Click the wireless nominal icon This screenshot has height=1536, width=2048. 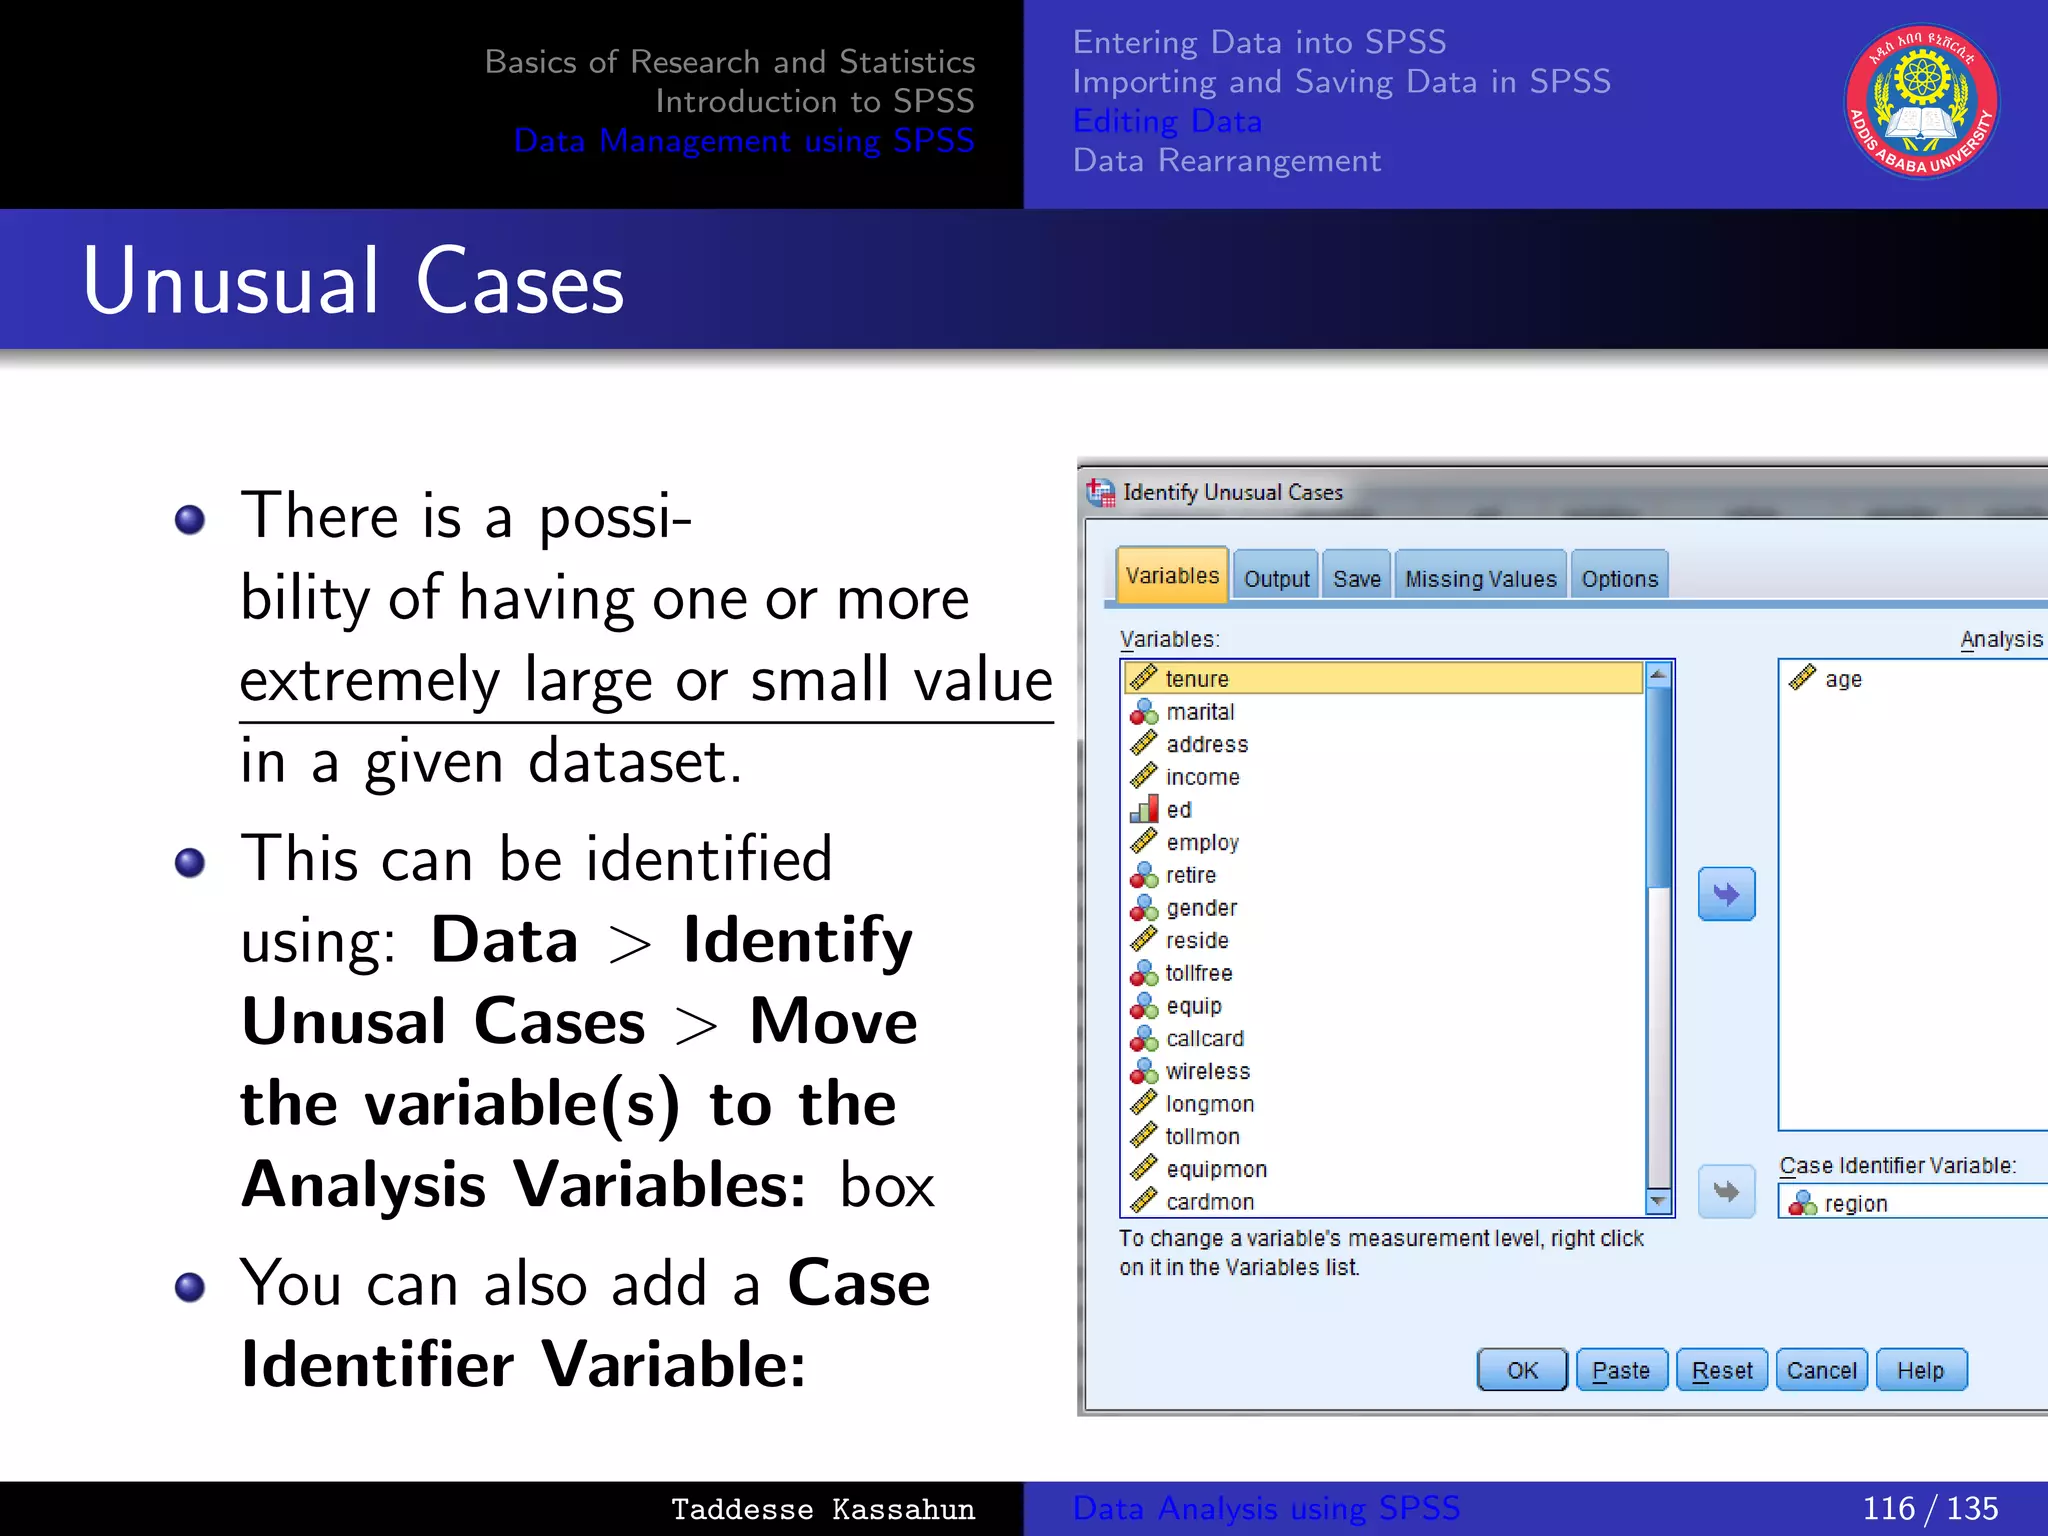point(1143,1071)
